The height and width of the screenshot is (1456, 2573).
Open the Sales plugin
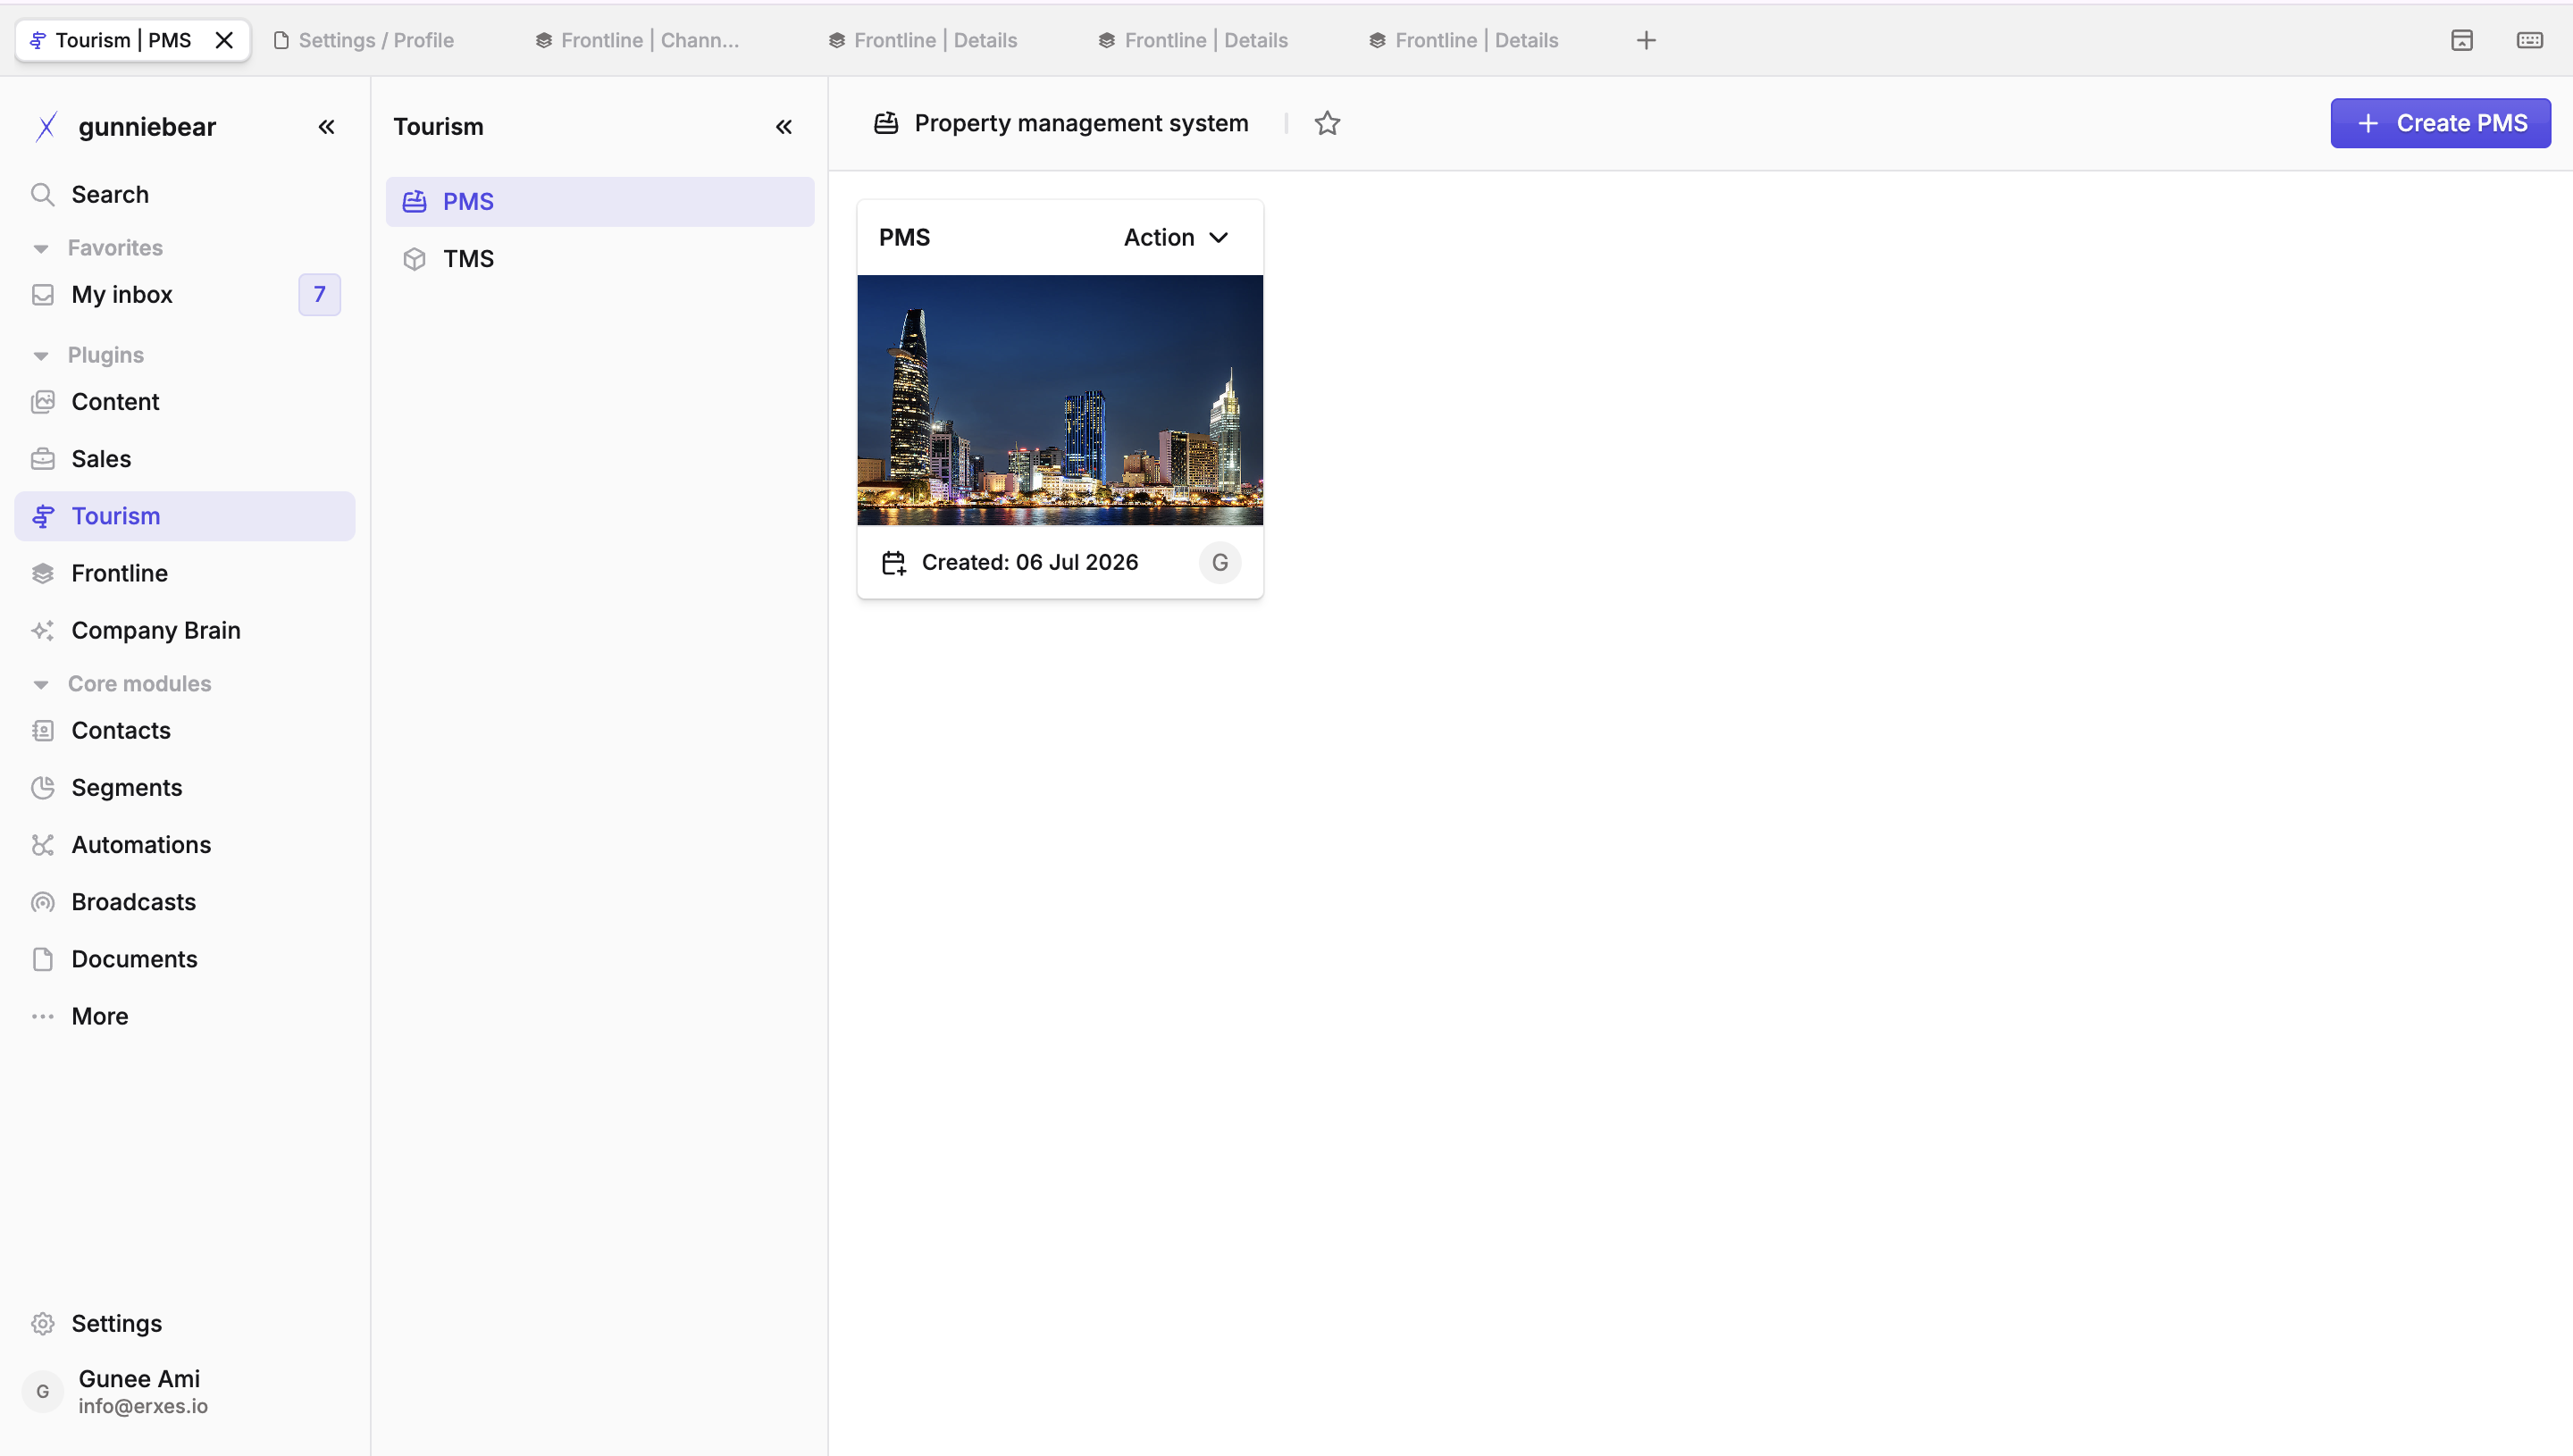pos(185,458)
